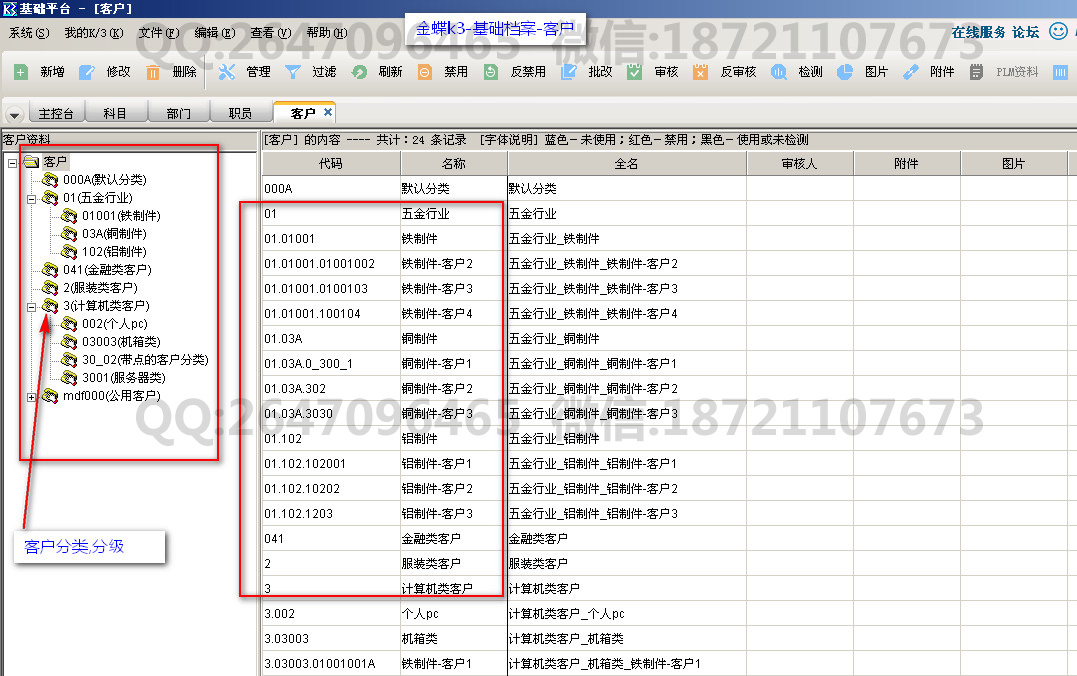Open the 过滤 (Filter) funnel tool
The width and height of the screenshot is (1077, 676).
293,72
